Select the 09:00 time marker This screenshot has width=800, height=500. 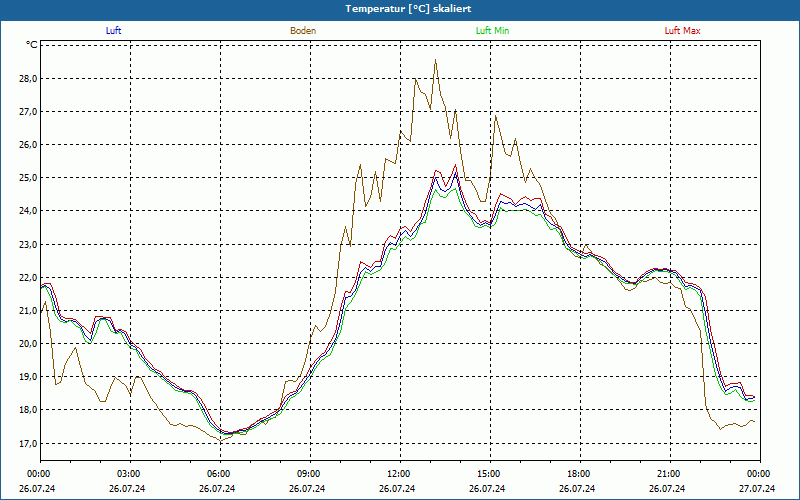308,474
